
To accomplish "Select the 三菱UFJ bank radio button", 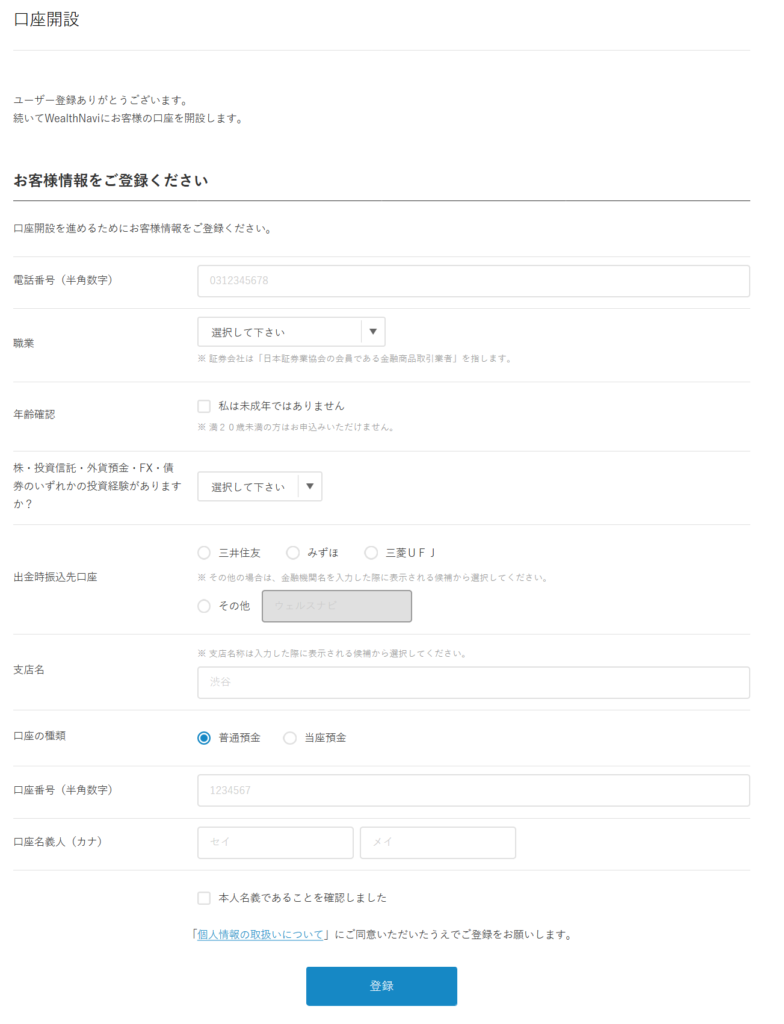I will coord(371,552).
